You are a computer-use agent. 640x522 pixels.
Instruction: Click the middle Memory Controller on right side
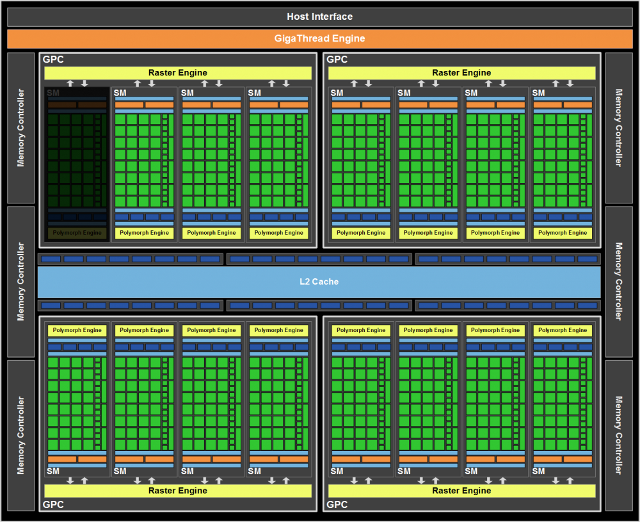point(619,282)
